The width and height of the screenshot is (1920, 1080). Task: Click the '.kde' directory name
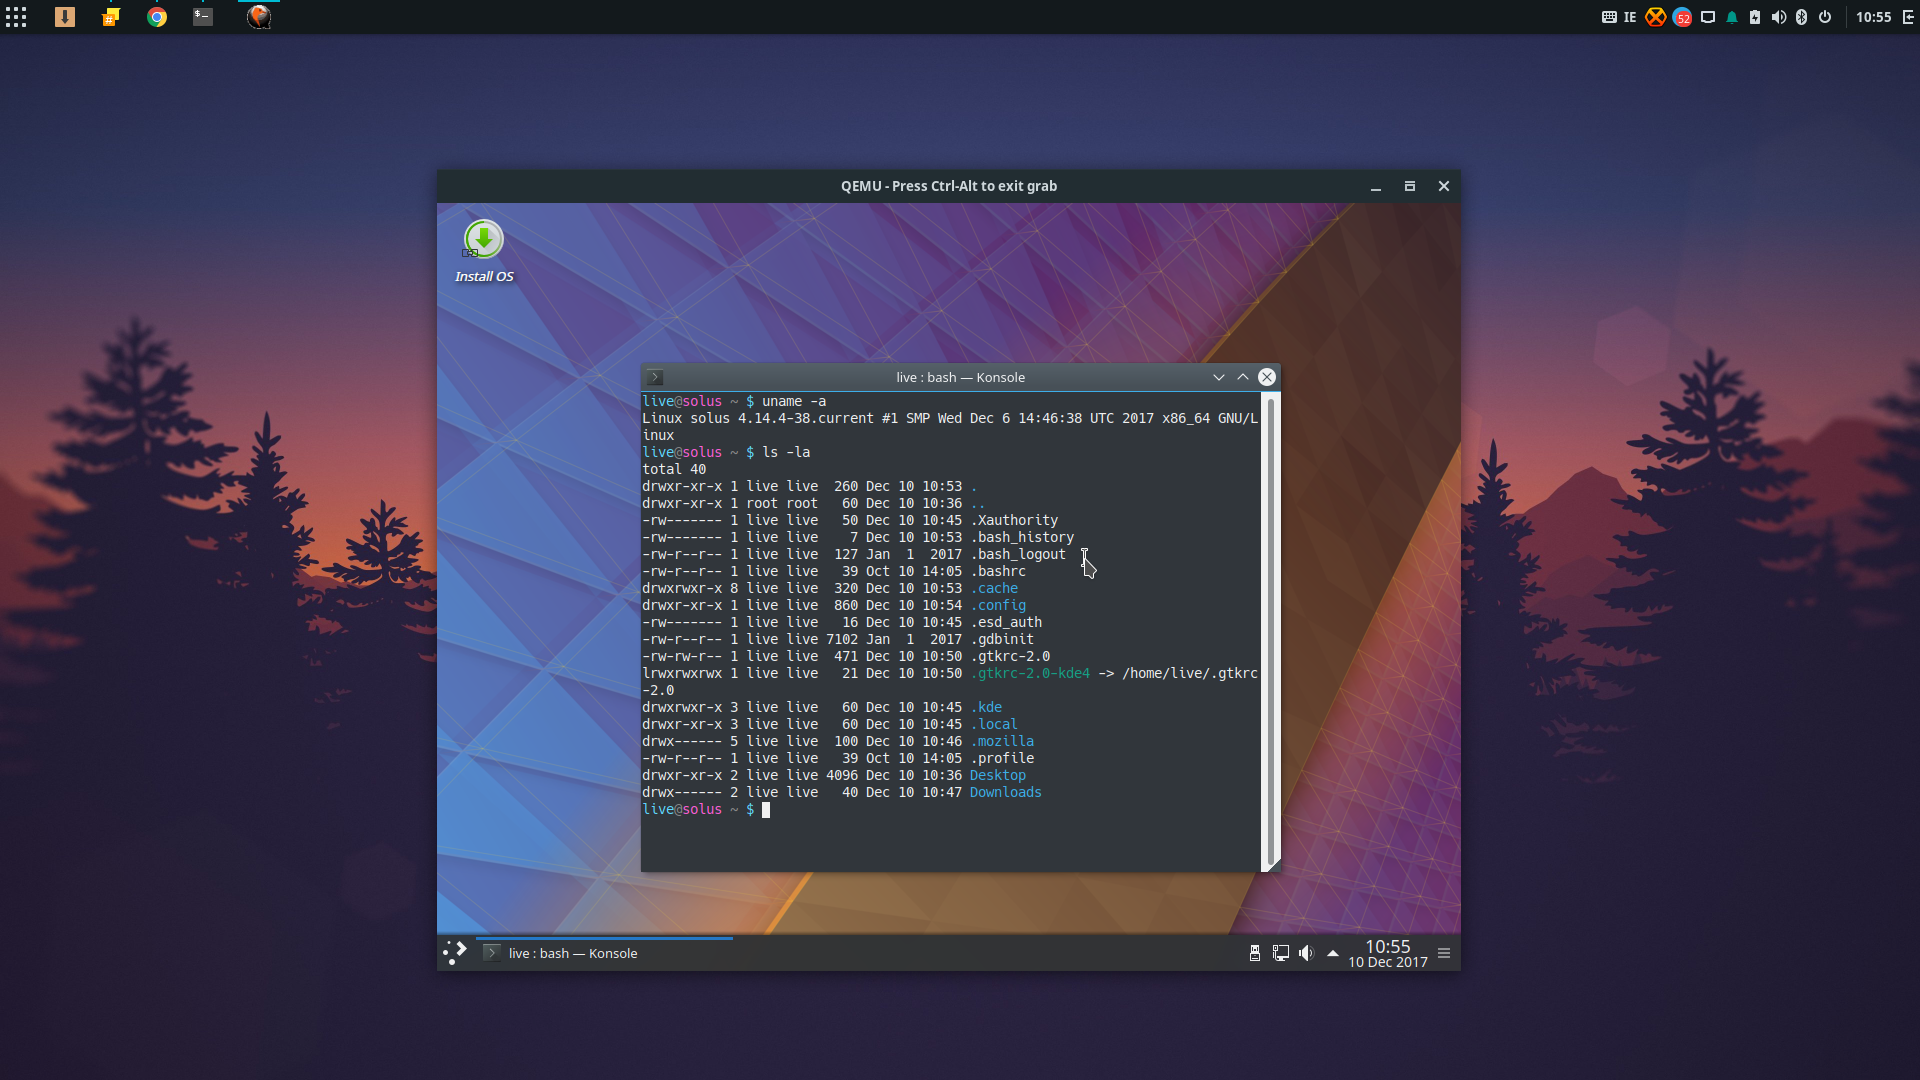tap(986, 707)
